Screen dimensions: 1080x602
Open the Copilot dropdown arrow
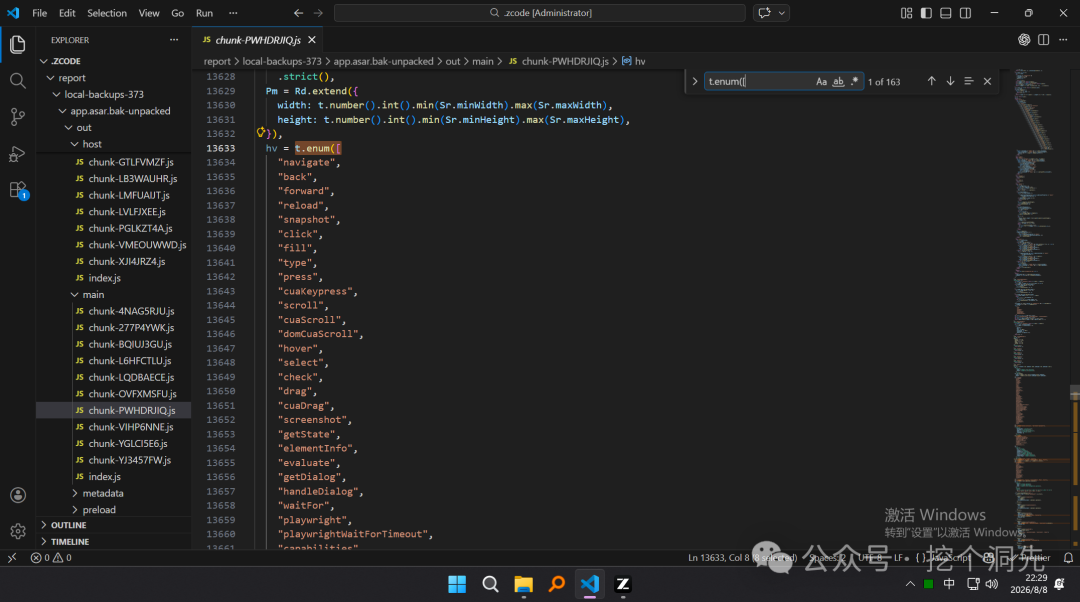782,12
